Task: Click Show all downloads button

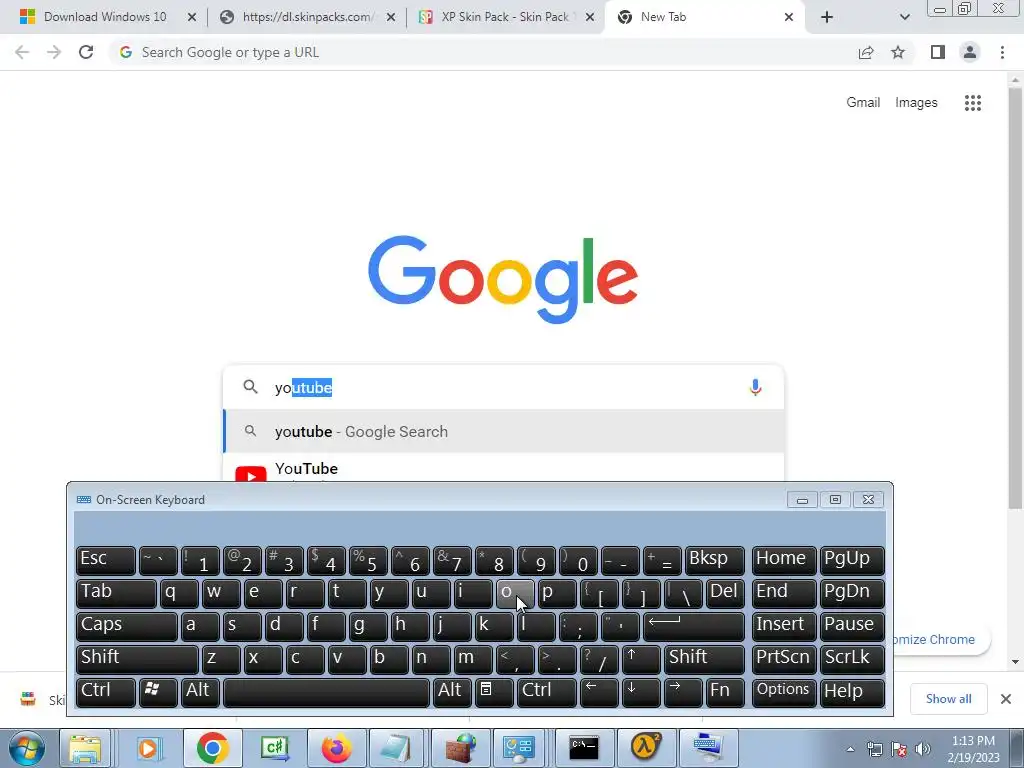Action: coord(948,699)
